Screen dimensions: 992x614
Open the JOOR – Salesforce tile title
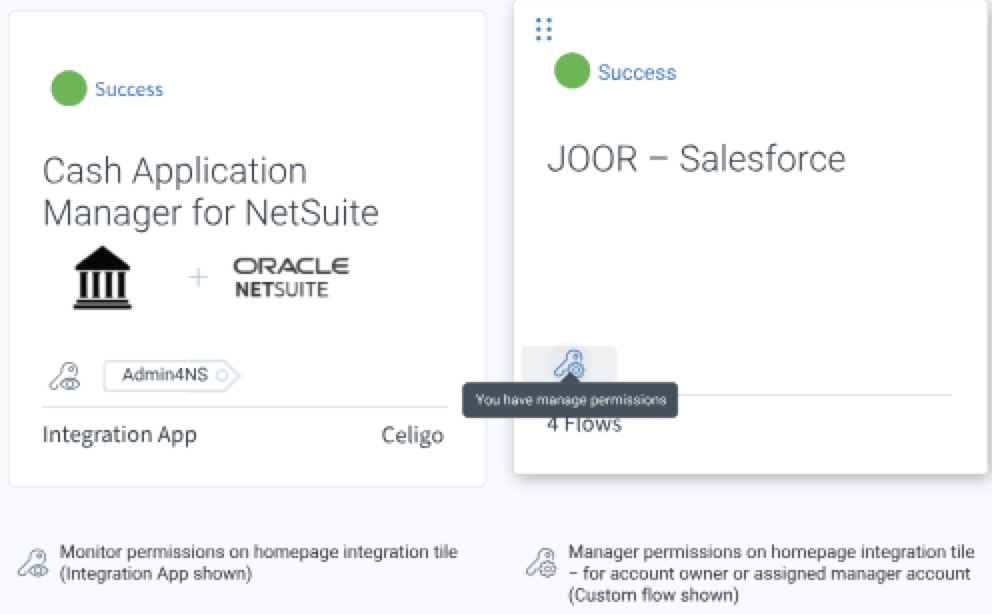tap(696, 158)
